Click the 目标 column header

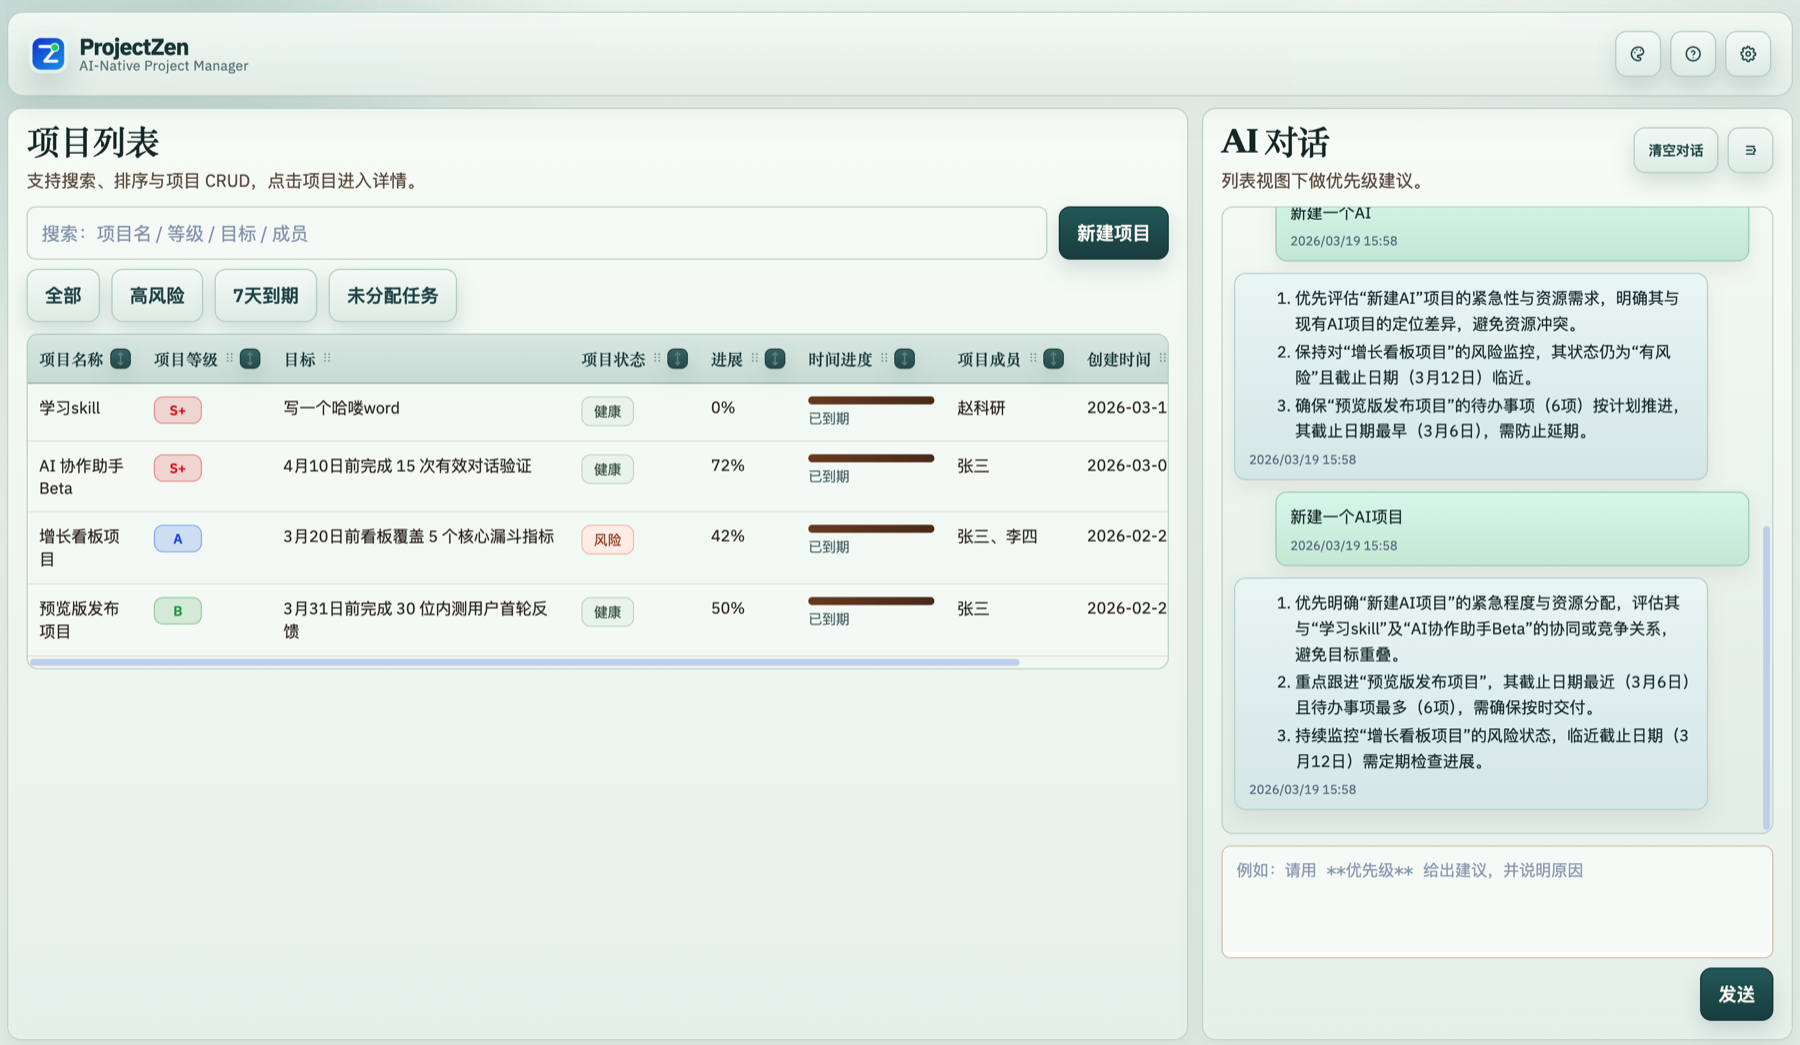pyautogui.click(x=299, y=359)
